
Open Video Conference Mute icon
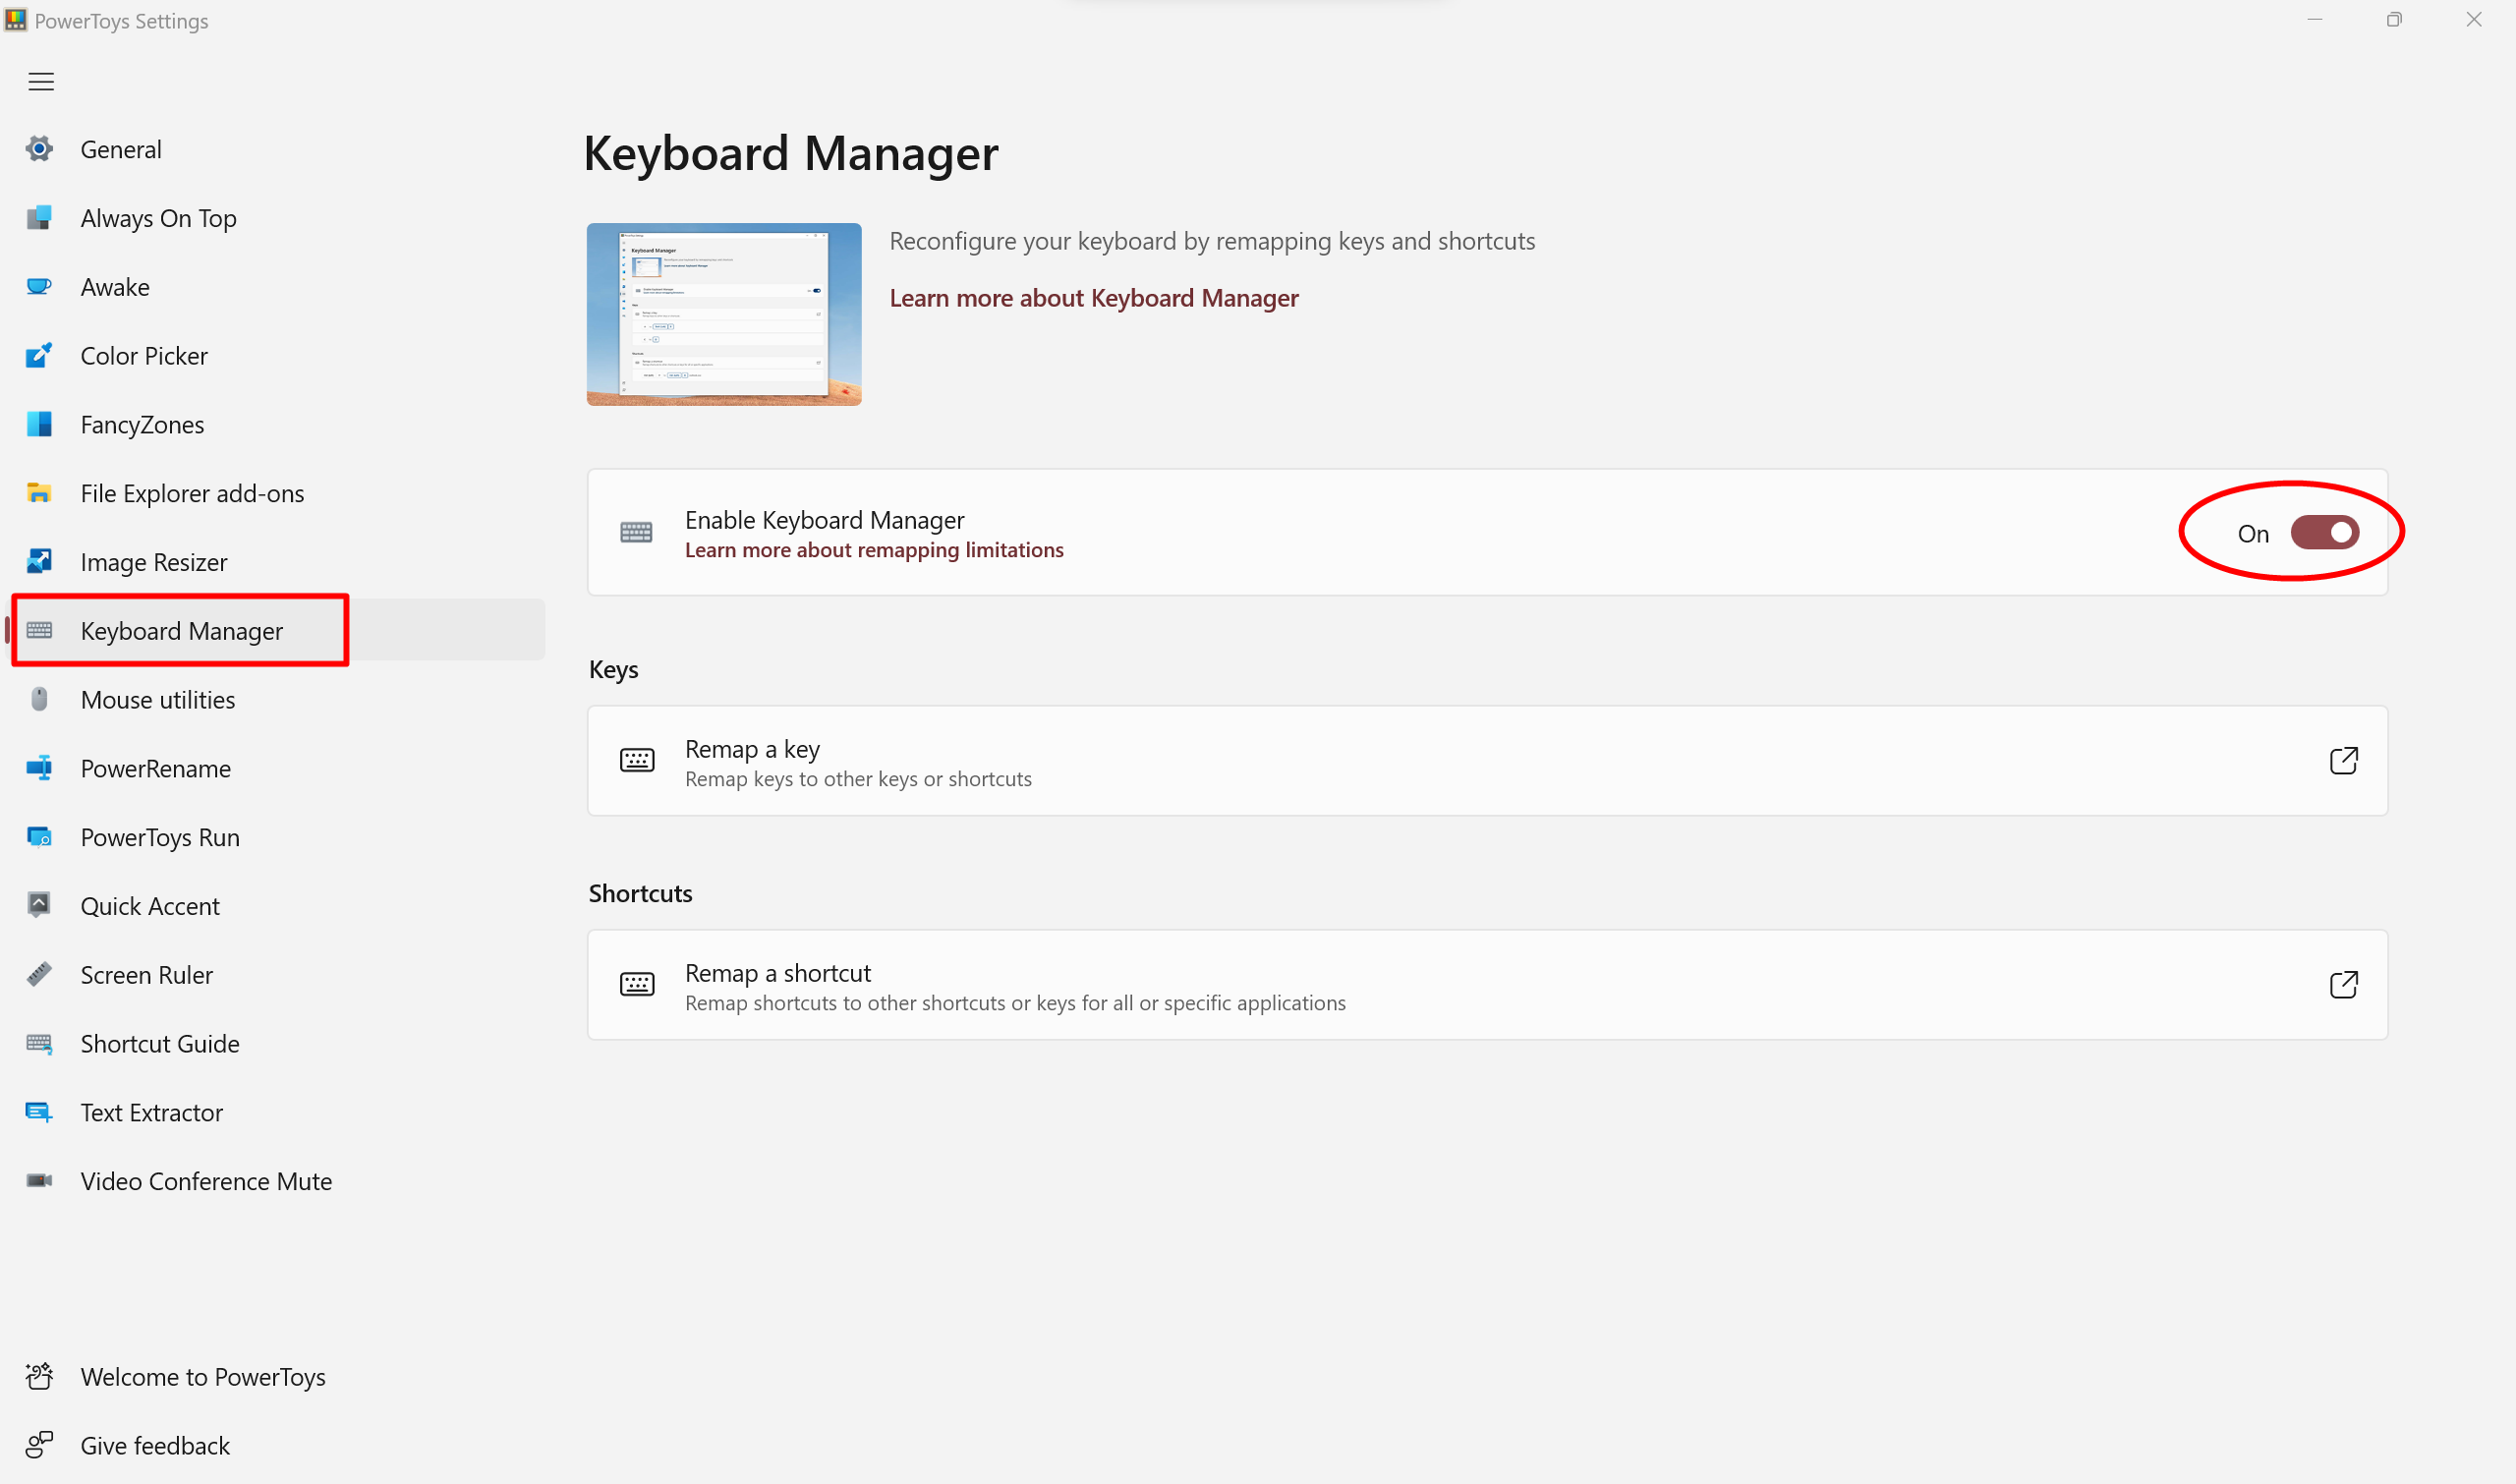coord(39,1180)
